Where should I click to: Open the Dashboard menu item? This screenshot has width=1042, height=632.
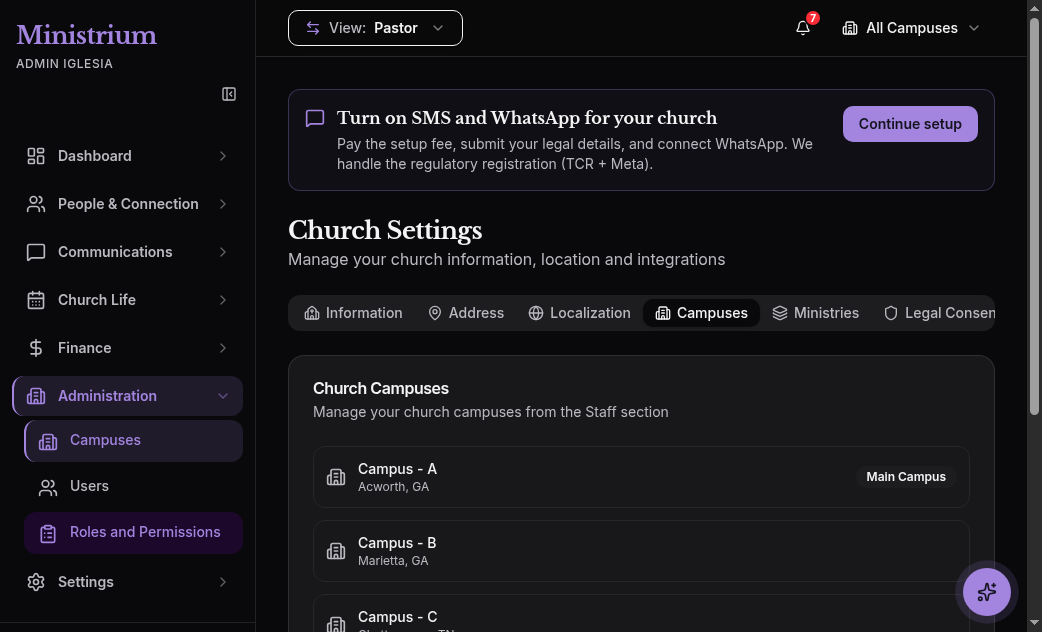point(128,156)
